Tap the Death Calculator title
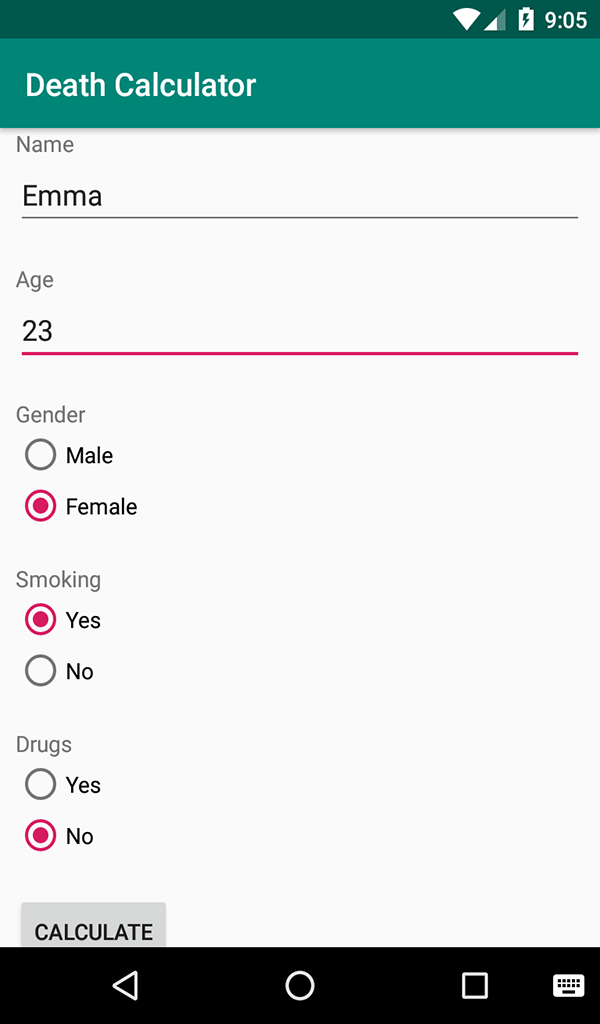The height and width of the screenshot is (1024, 600). coord(140,85)
